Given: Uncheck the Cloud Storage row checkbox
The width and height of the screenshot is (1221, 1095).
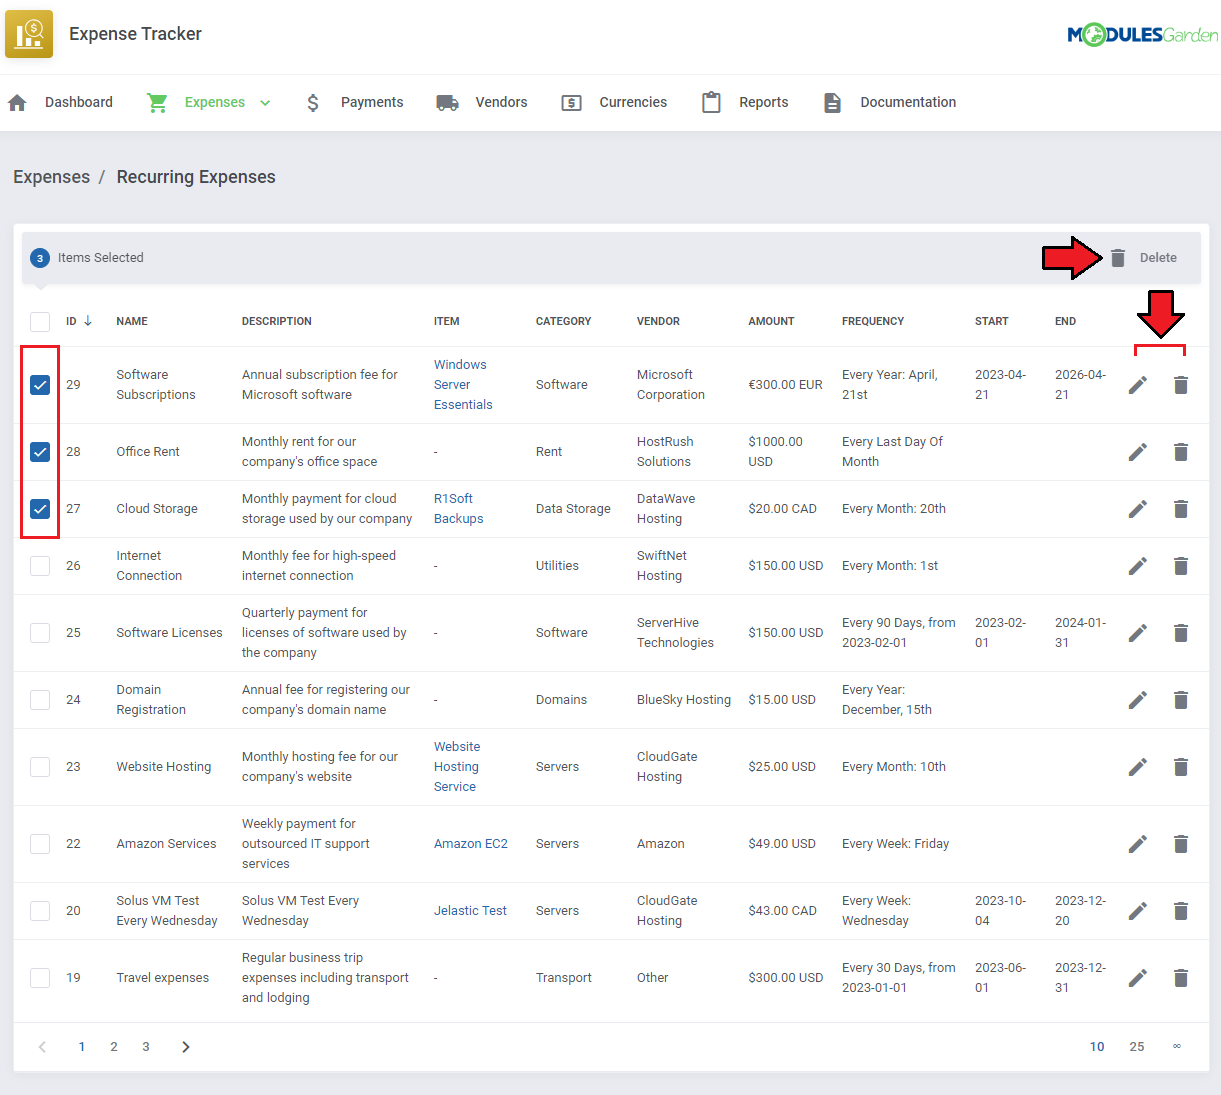Looking at the screenshot, I should (x=40, y=509).
